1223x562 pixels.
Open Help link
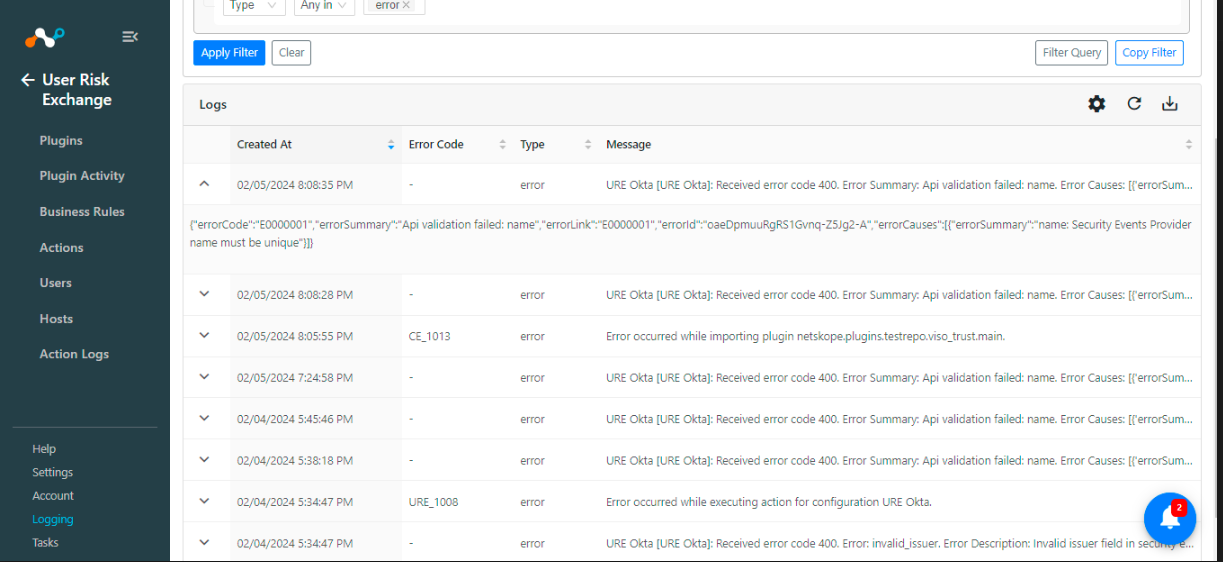[44, 449]
